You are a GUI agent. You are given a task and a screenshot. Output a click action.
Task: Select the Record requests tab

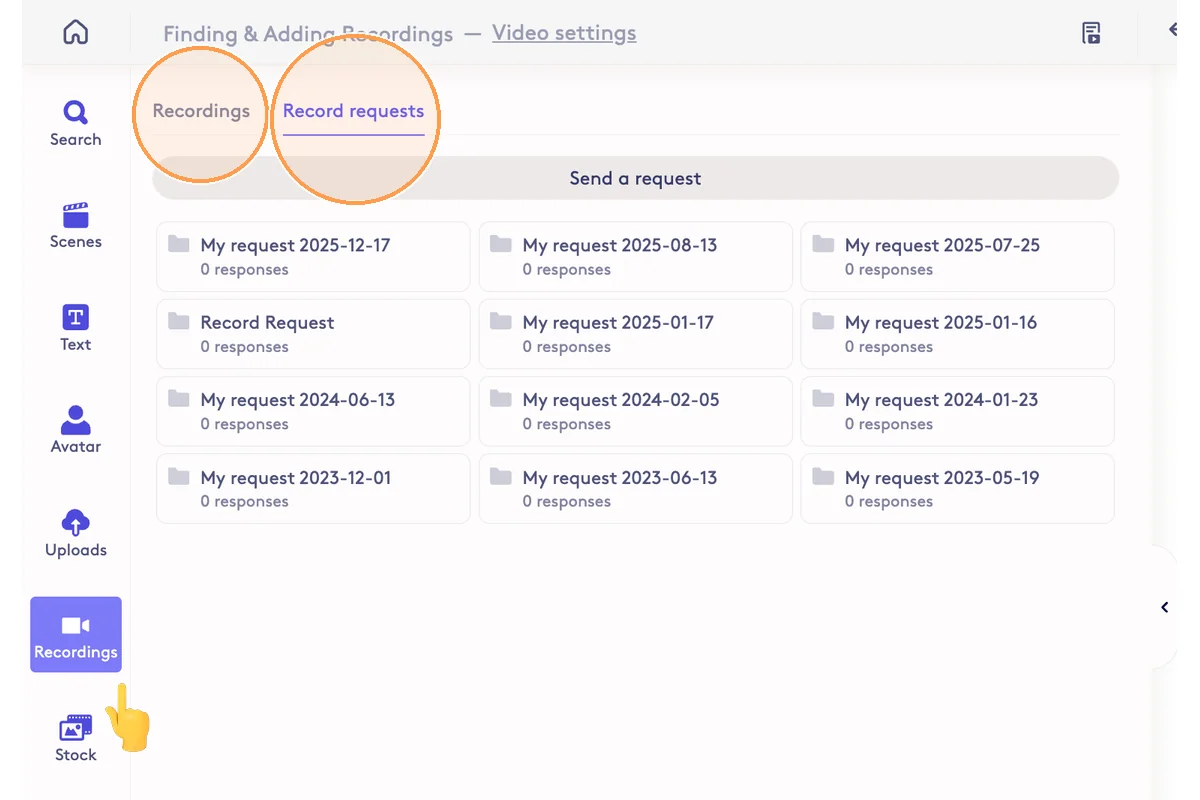click(353, 111)
